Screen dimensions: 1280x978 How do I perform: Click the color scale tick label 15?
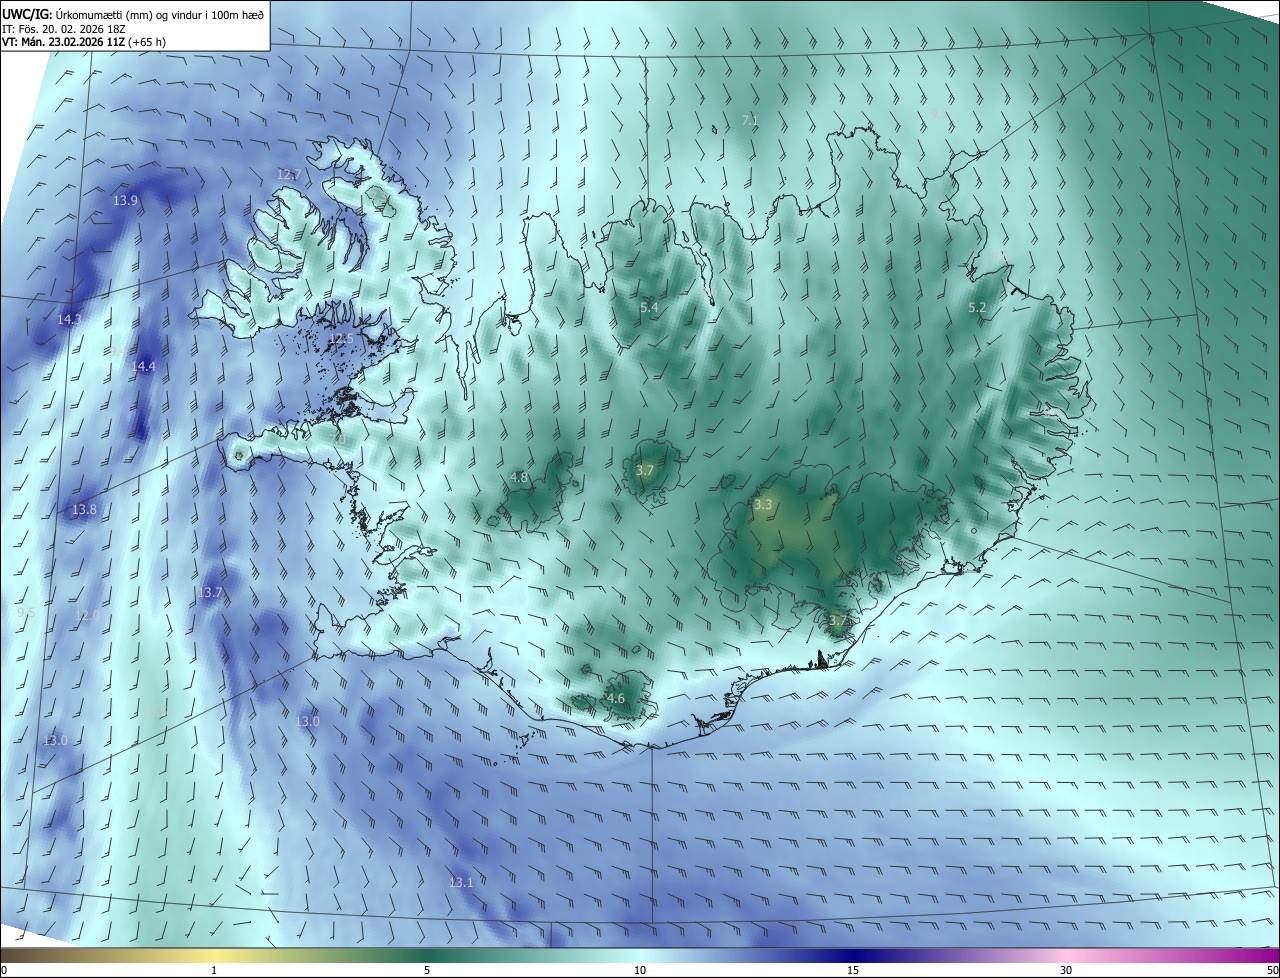[x=853, y=970]
